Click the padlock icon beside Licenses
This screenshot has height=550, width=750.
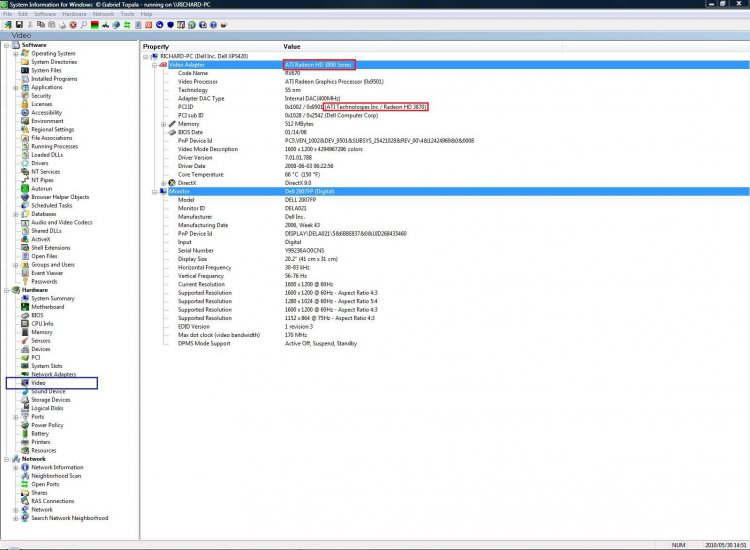click(x=25, y=104)
